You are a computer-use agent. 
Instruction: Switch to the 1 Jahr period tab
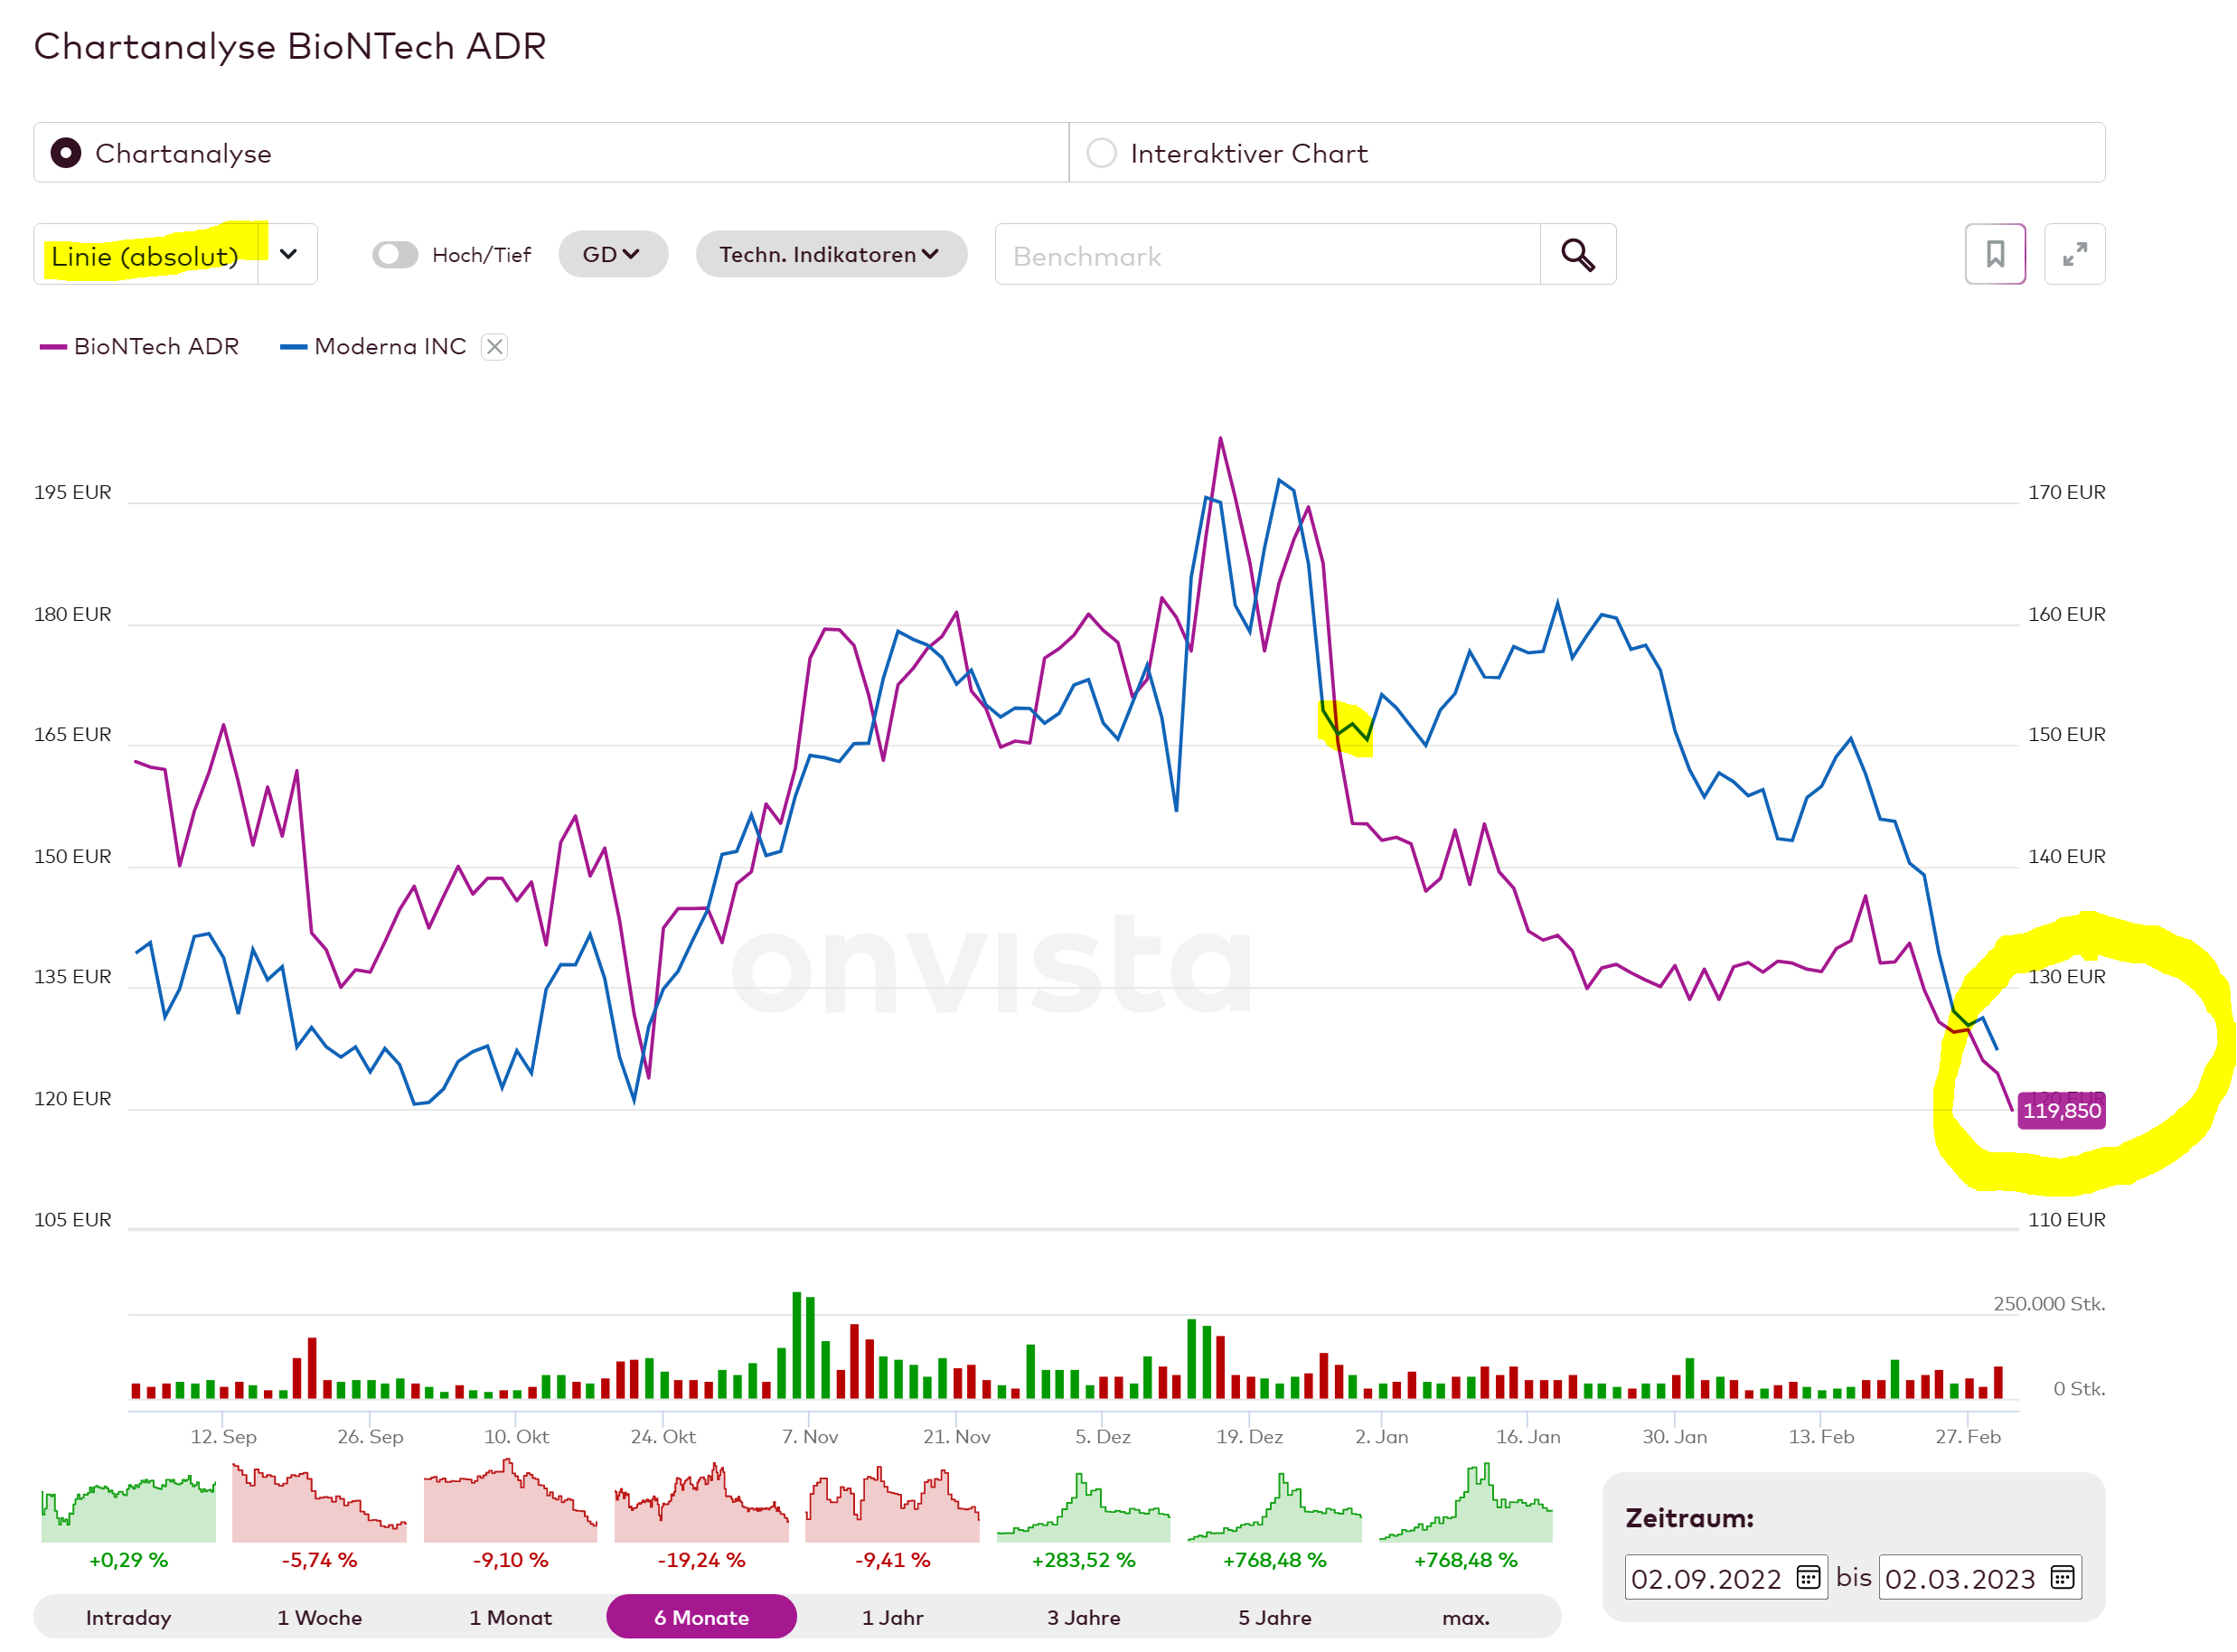[x=893, y=1616]
